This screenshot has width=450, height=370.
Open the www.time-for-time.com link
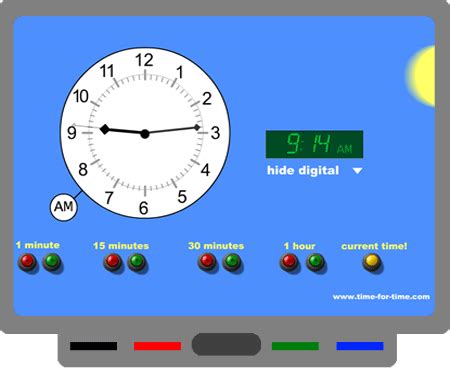click(x=381, y=297)
